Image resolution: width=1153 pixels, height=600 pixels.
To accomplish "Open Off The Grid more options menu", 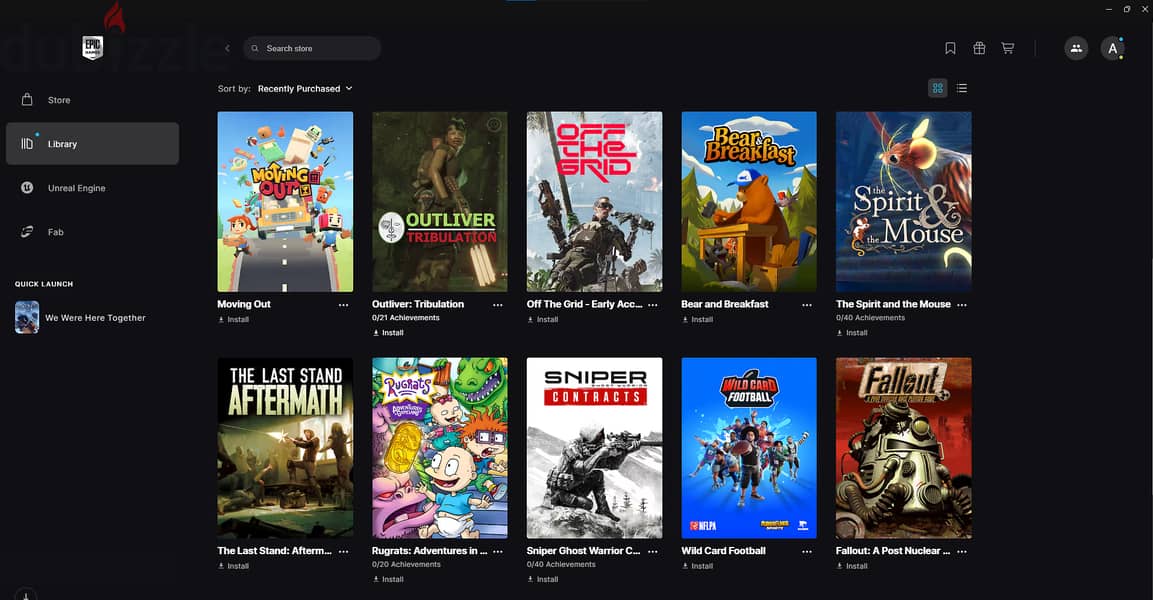I will 653,304.
